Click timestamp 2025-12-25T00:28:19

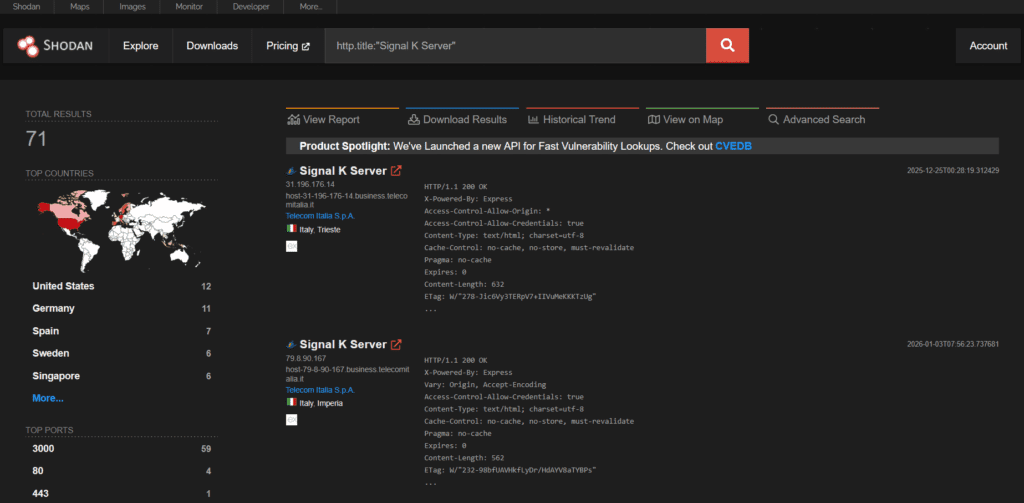click(x=953, y=170)
